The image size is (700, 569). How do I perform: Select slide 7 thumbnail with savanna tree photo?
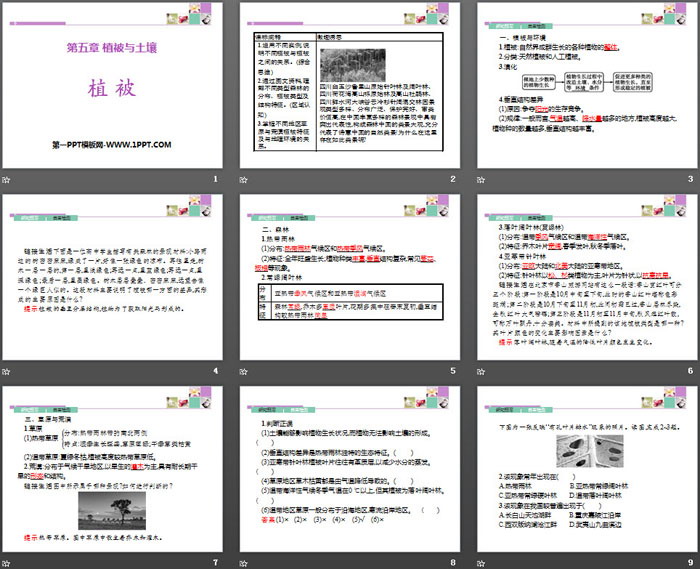point(112,469)
